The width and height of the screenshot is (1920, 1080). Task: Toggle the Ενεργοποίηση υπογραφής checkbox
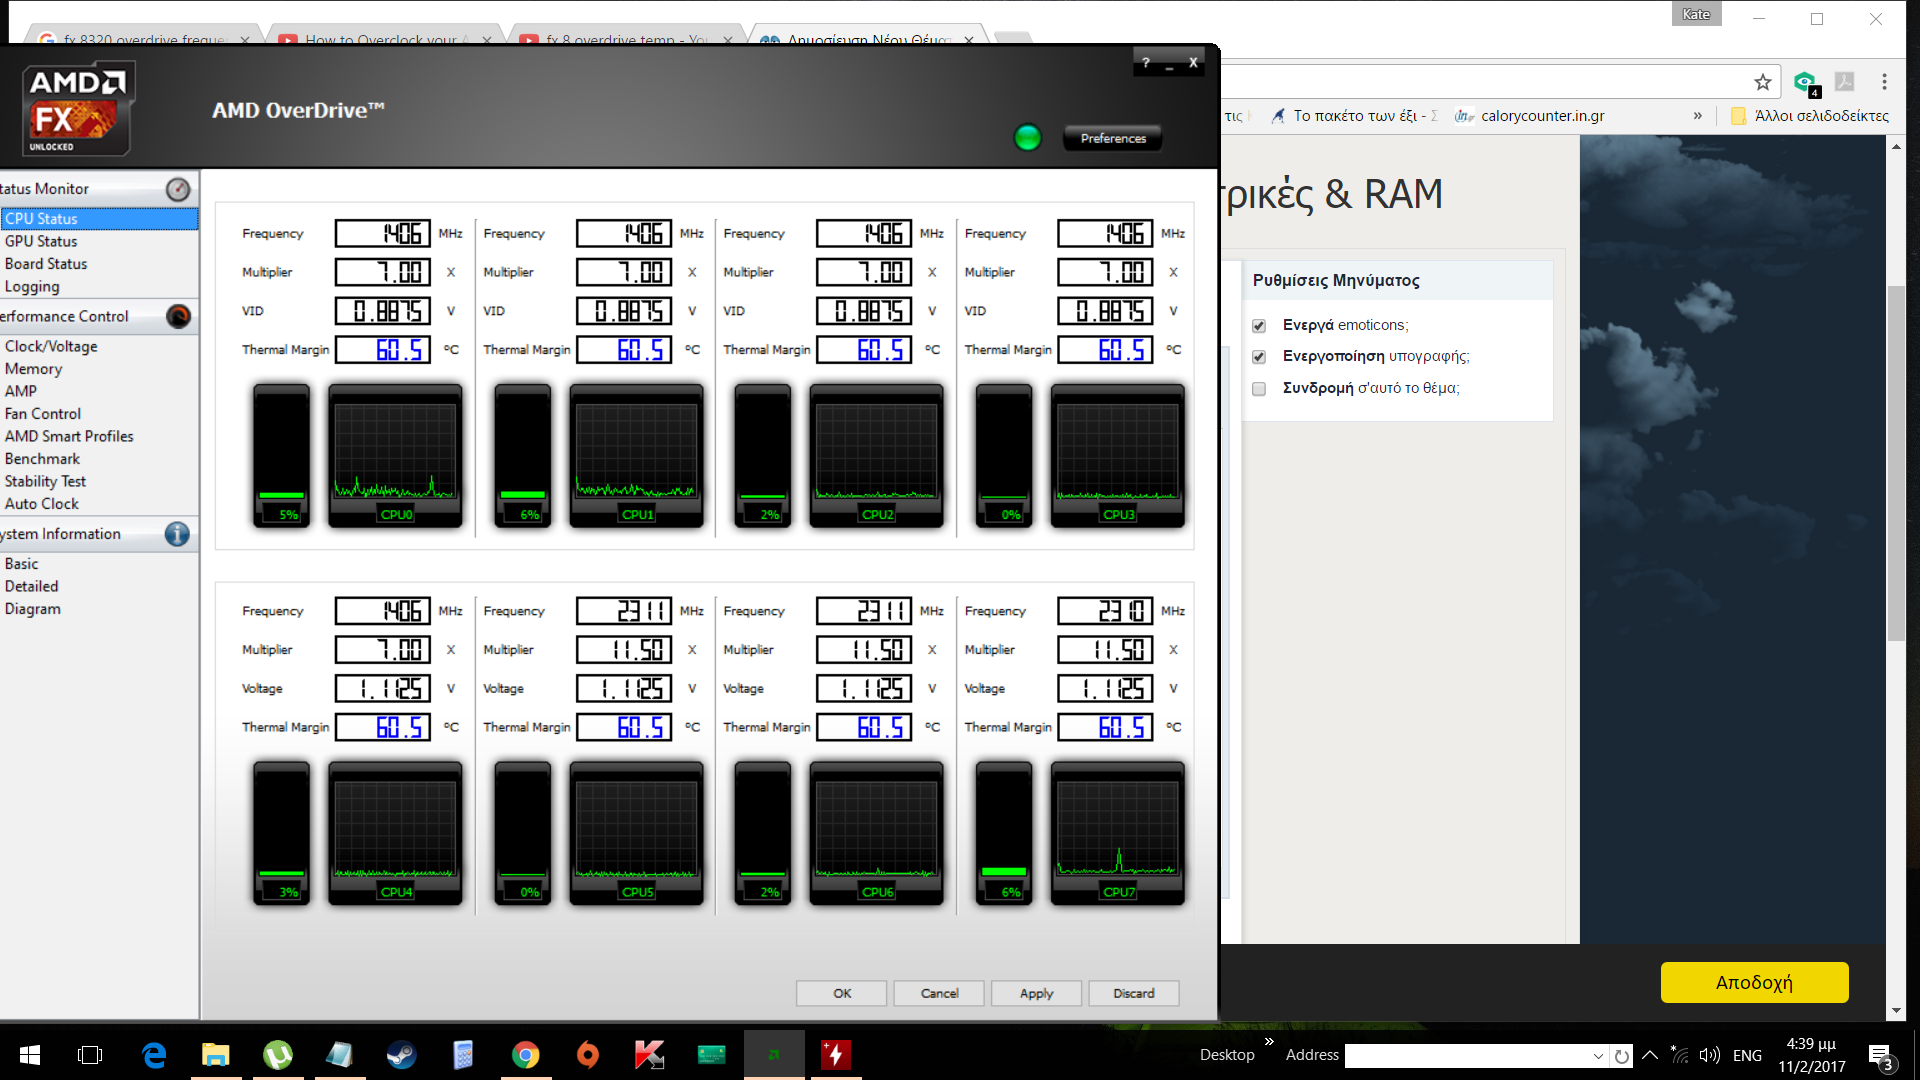pos(1259,357)
